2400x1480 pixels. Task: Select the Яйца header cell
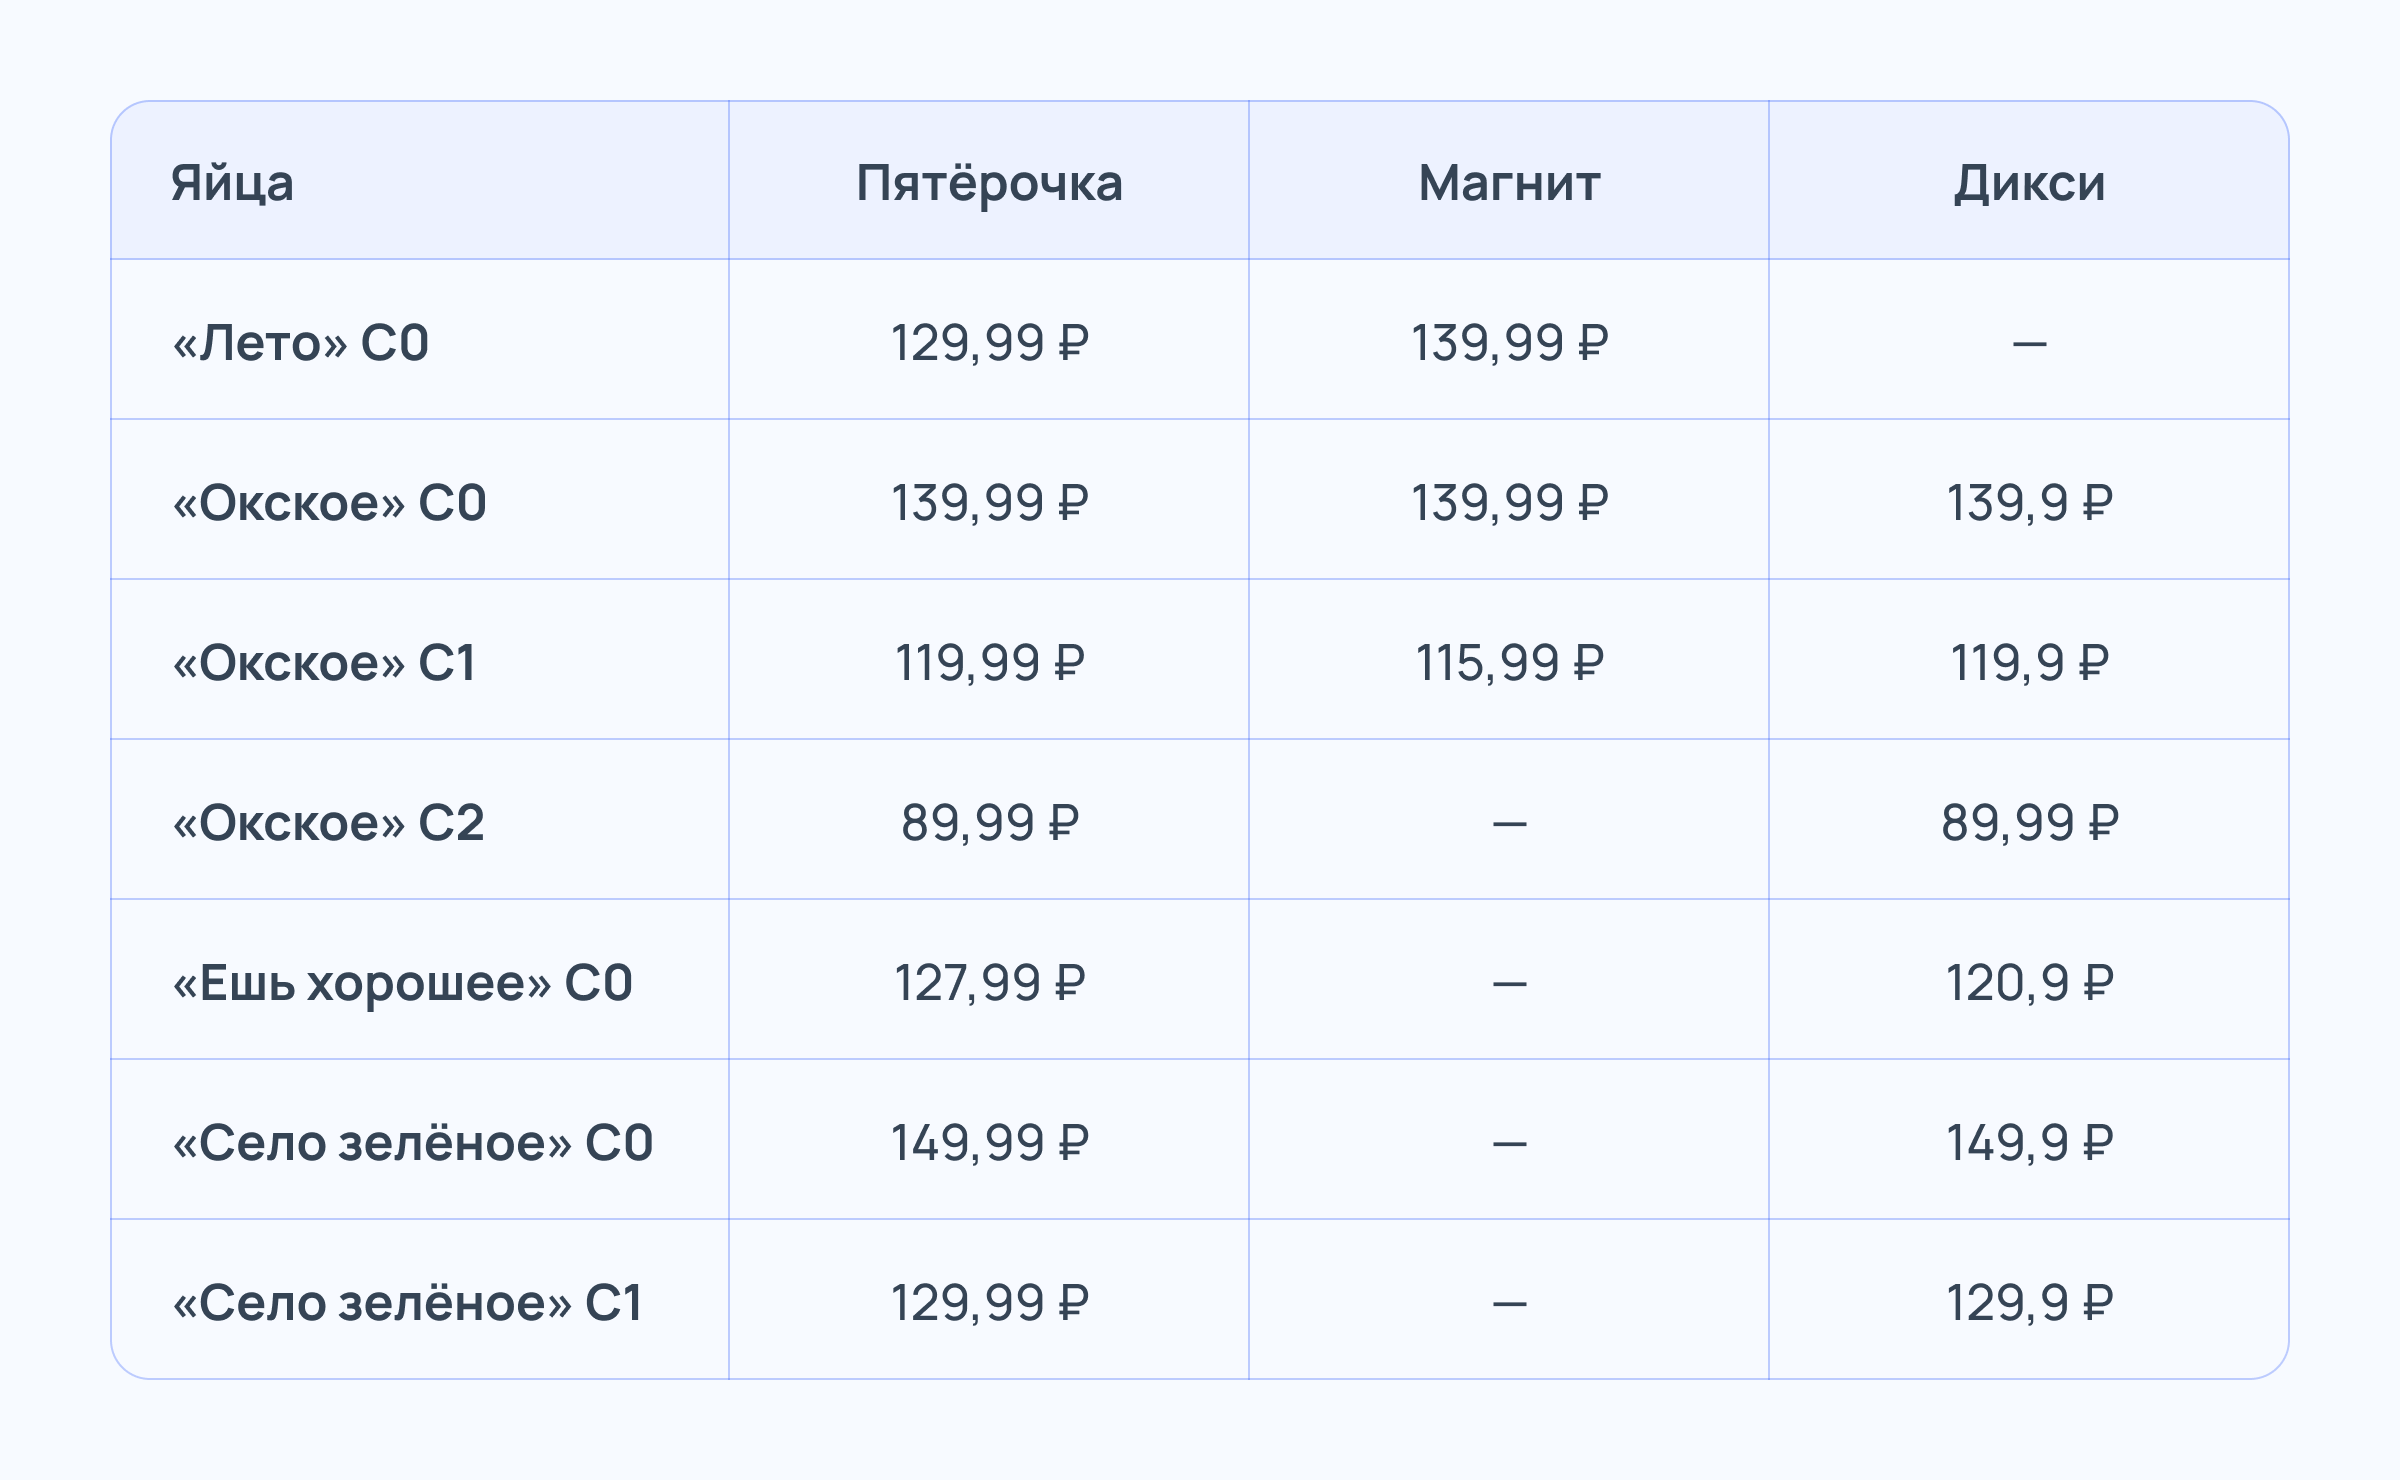232,183
